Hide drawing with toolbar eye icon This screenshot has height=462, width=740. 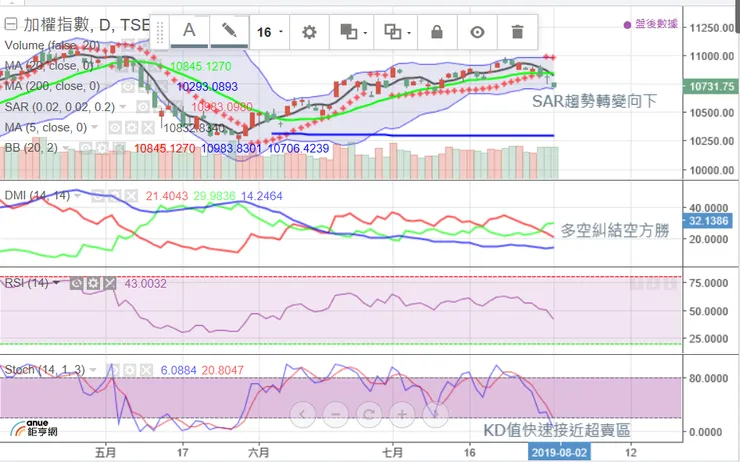(x=477, y=32)
